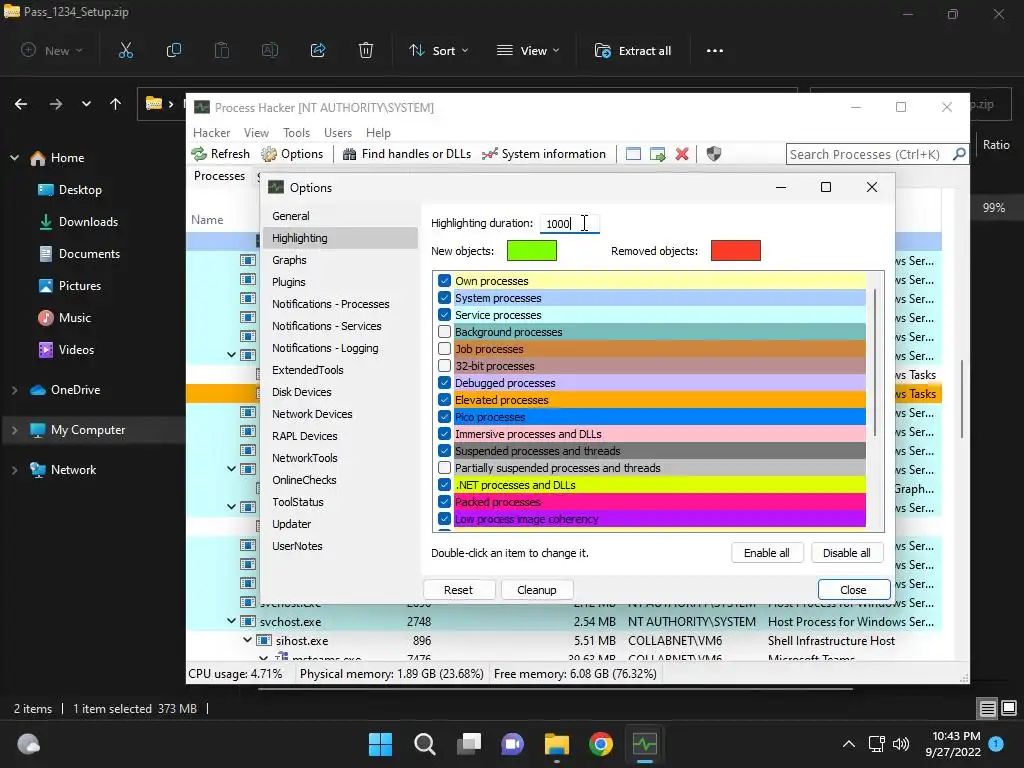The image size is (1024, 768).
Task: Open the See more ellipsis in Explorer
Action: (714, 51)
